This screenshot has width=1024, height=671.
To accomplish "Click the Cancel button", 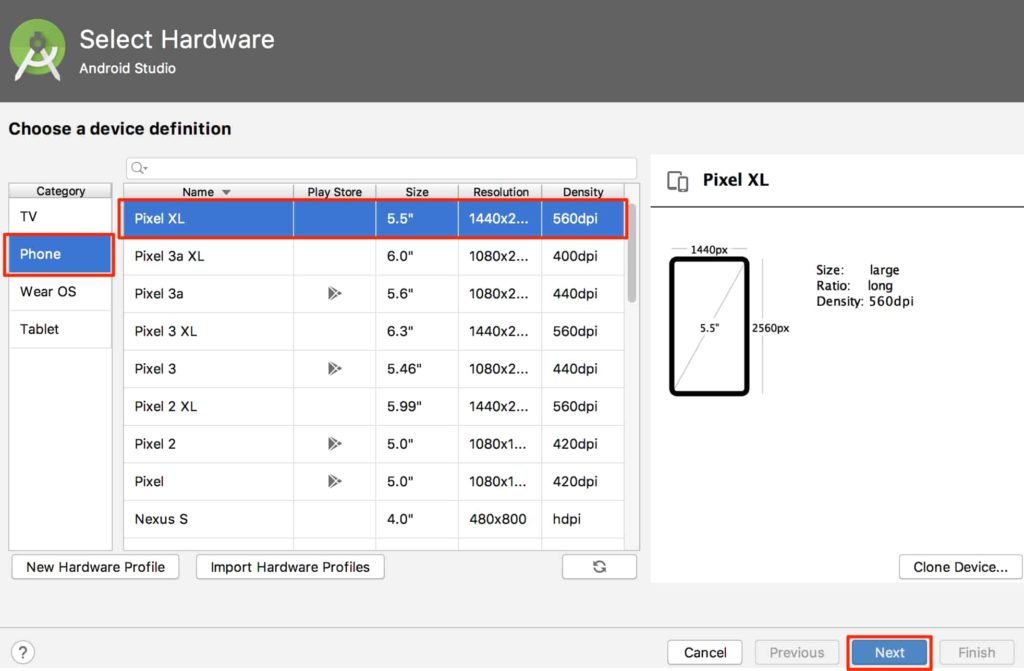I will coord(705,652).
